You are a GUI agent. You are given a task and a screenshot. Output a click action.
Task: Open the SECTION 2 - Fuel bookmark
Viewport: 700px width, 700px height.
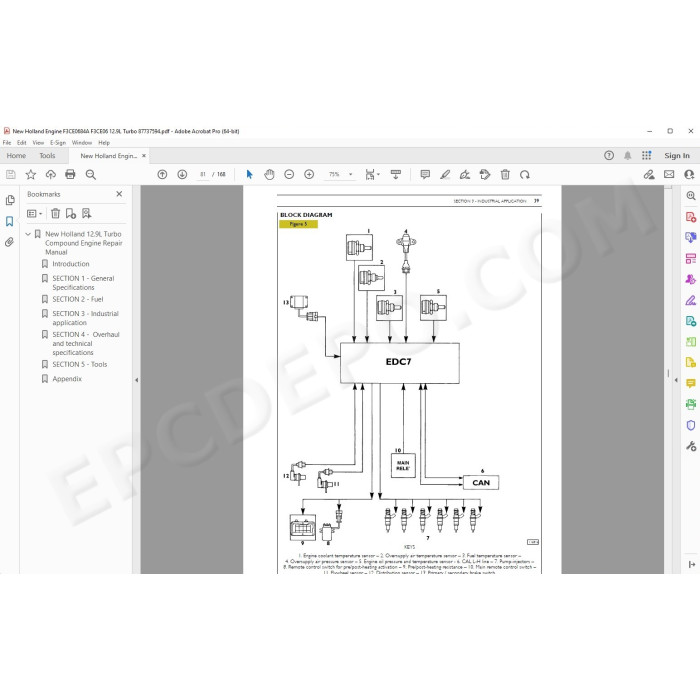(x=78, y=299)
